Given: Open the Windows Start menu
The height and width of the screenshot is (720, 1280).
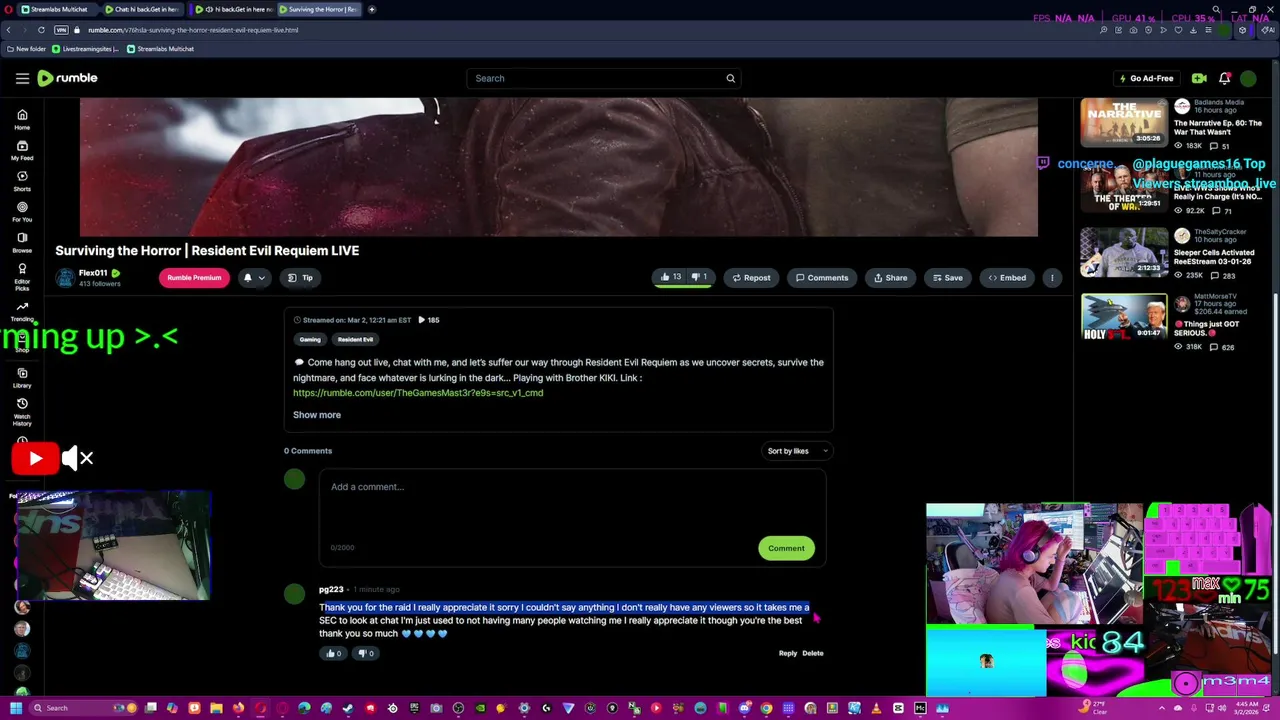Looking at the screenshot, I should point(16,708).
